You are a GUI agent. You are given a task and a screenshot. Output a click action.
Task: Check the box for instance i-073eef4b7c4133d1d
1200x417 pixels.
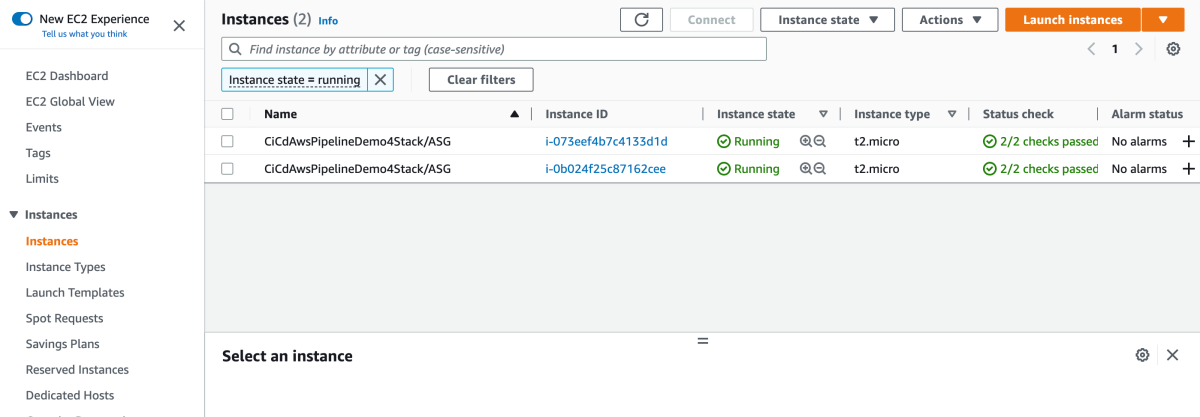[227, 142]
